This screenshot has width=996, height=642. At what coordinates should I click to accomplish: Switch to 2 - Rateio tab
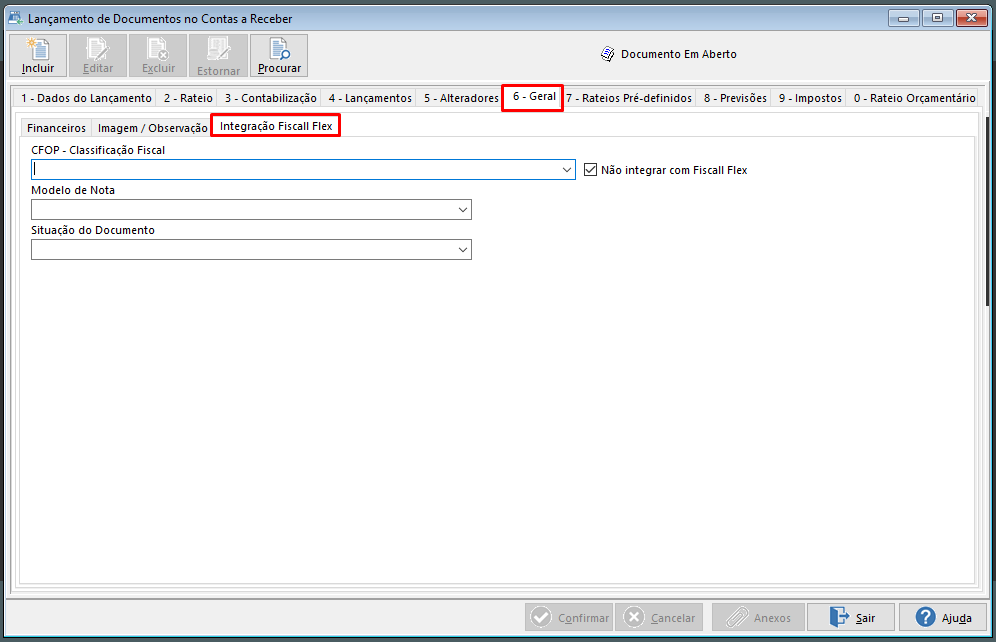pos(188,98)
